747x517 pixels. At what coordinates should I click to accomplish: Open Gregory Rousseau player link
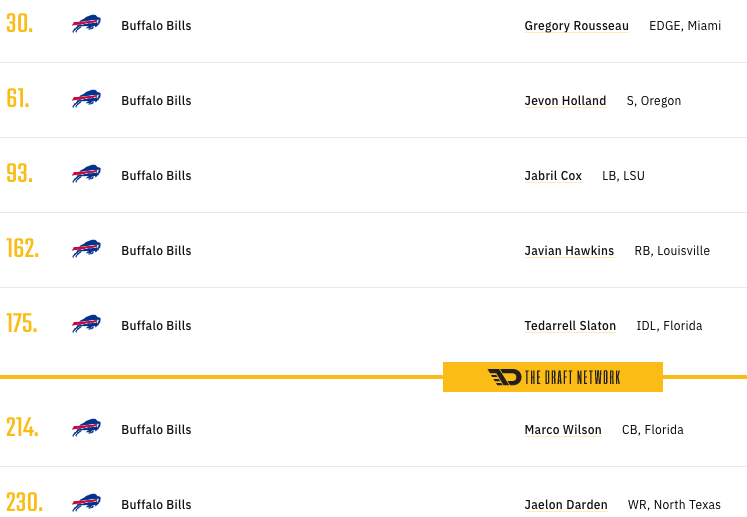[x=576, y=26]
